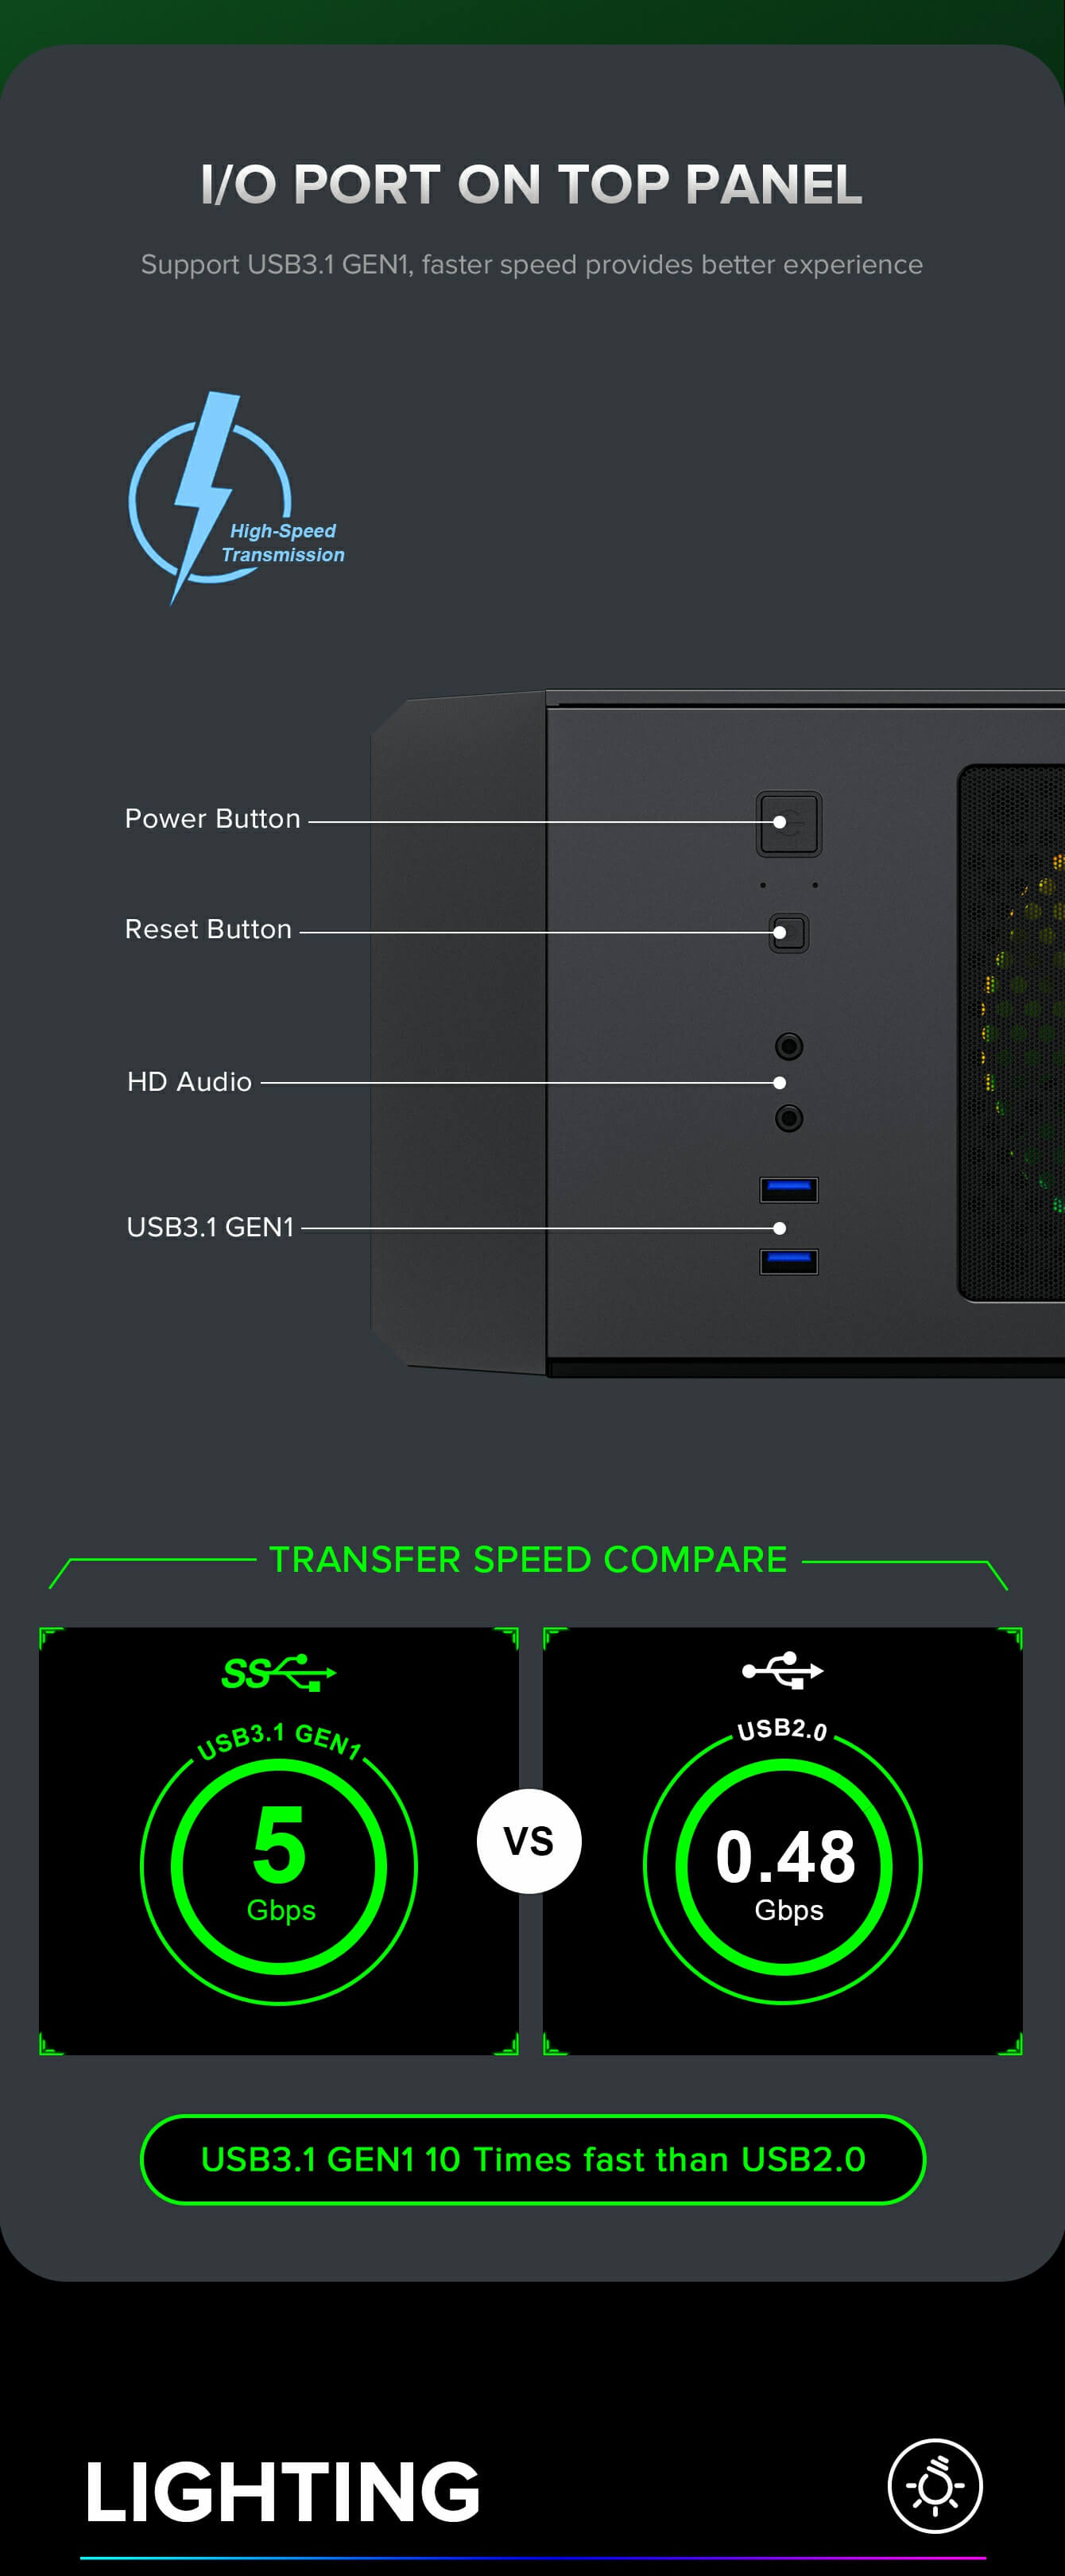Viewport: 1065px width, 2576px height.
Task: Click the upper blue USB3.1 port
Action: 789,1189
